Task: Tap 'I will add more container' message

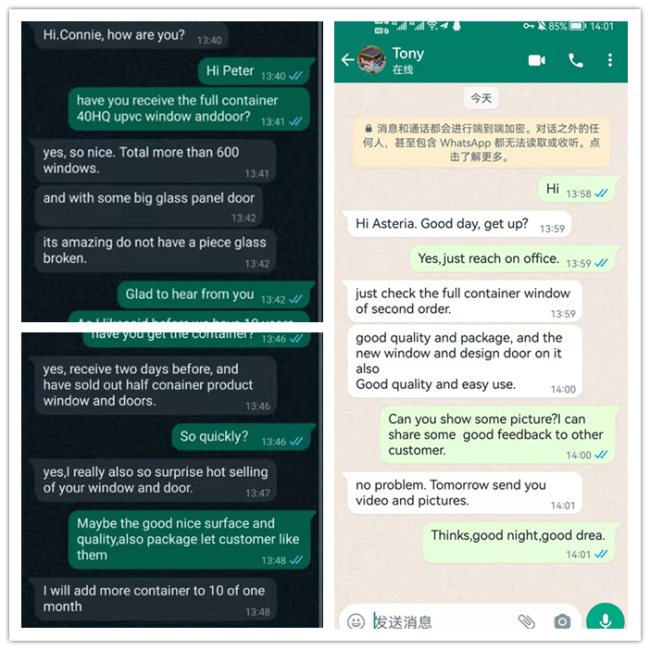Action: [x=156, y=599]
